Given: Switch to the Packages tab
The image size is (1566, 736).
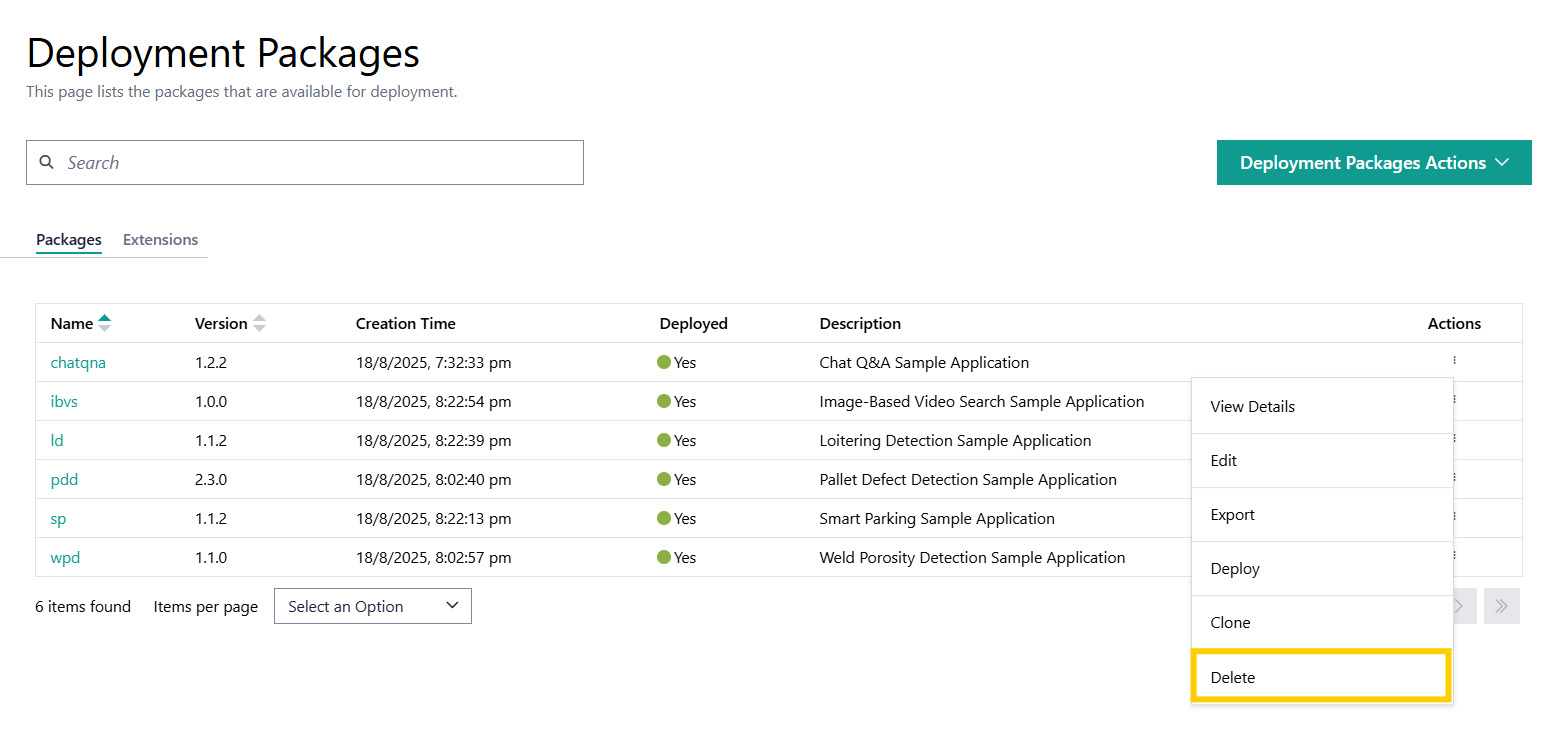Looking at the screenshot, I should pos(69,240).
